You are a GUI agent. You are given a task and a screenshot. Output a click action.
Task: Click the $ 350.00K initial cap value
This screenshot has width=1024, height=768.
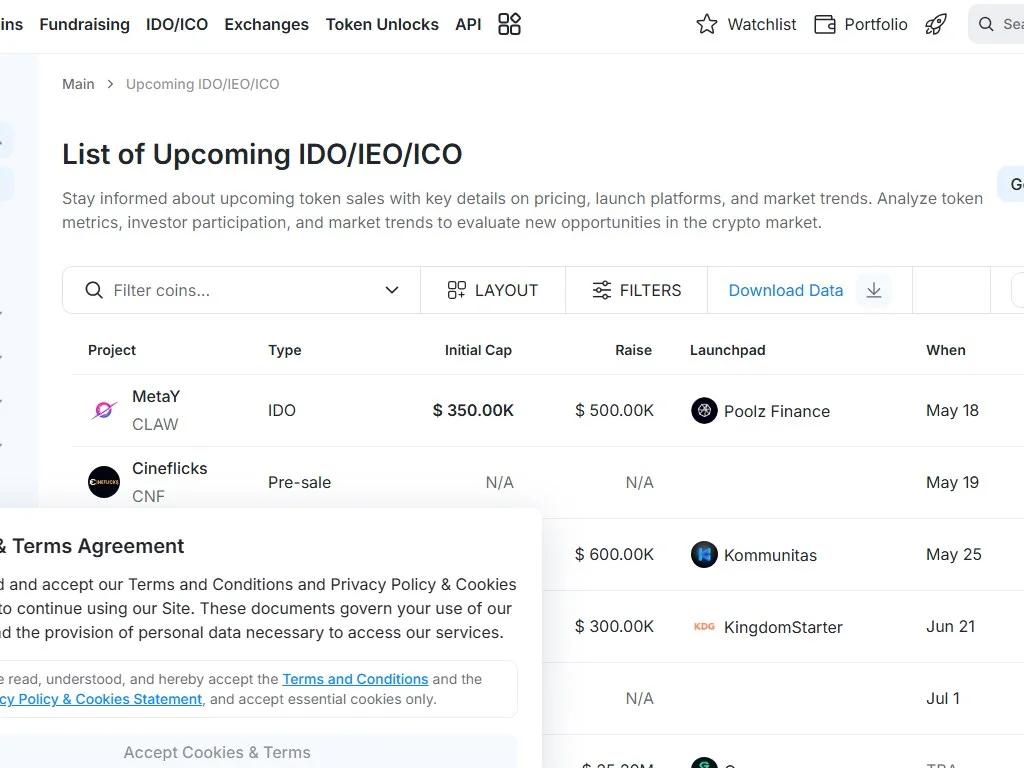(473, 410)
